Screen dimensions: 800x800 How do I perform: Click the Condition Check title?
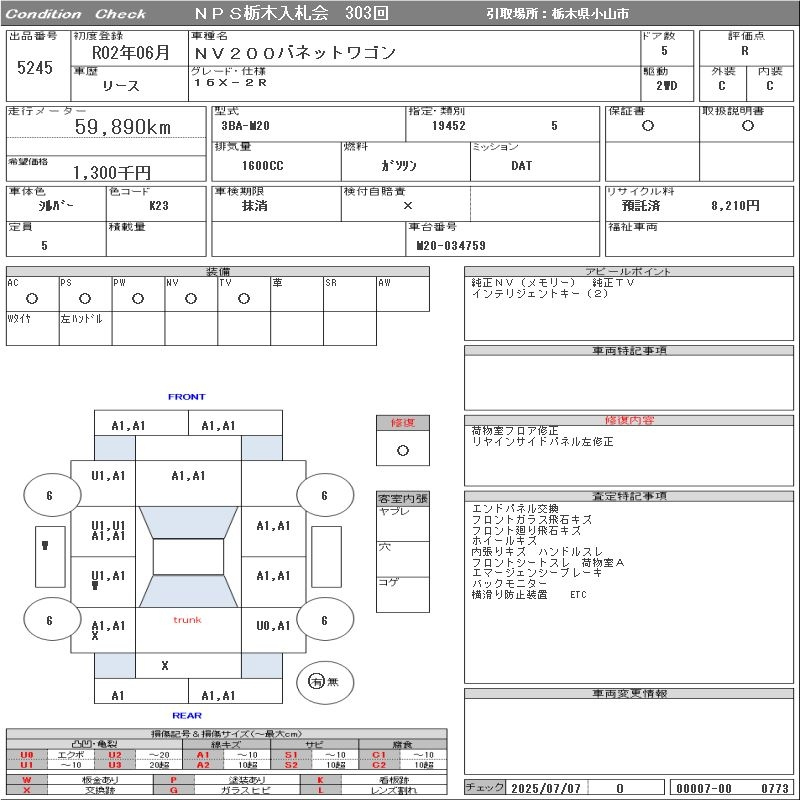(x=76, y=14)
